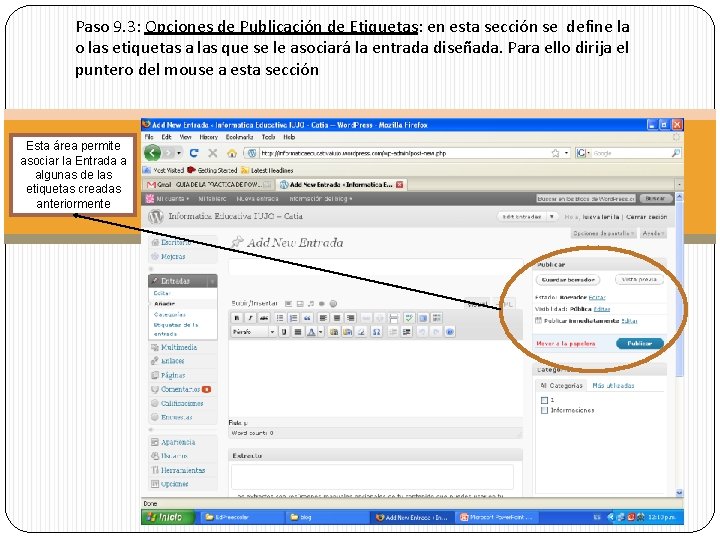Click the Buscar button in admin bar
The image size is (720, 540).
(655, 198)
